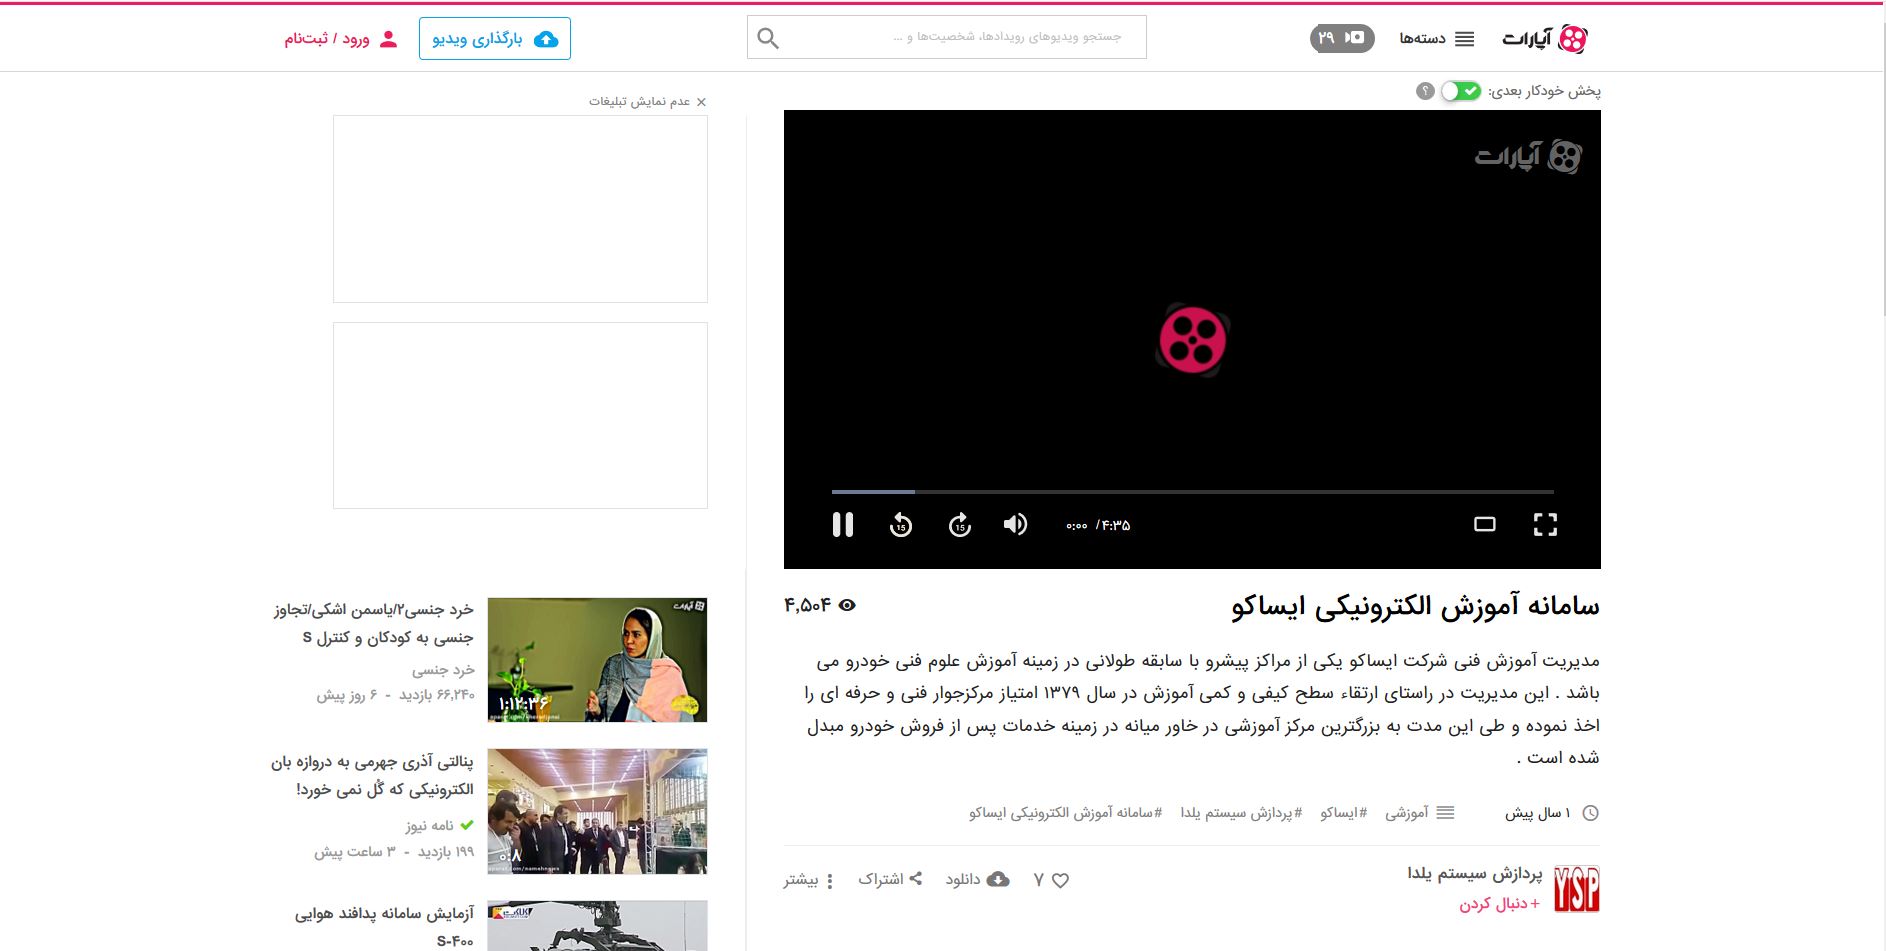
Task: Open the Aparat home logo
Action: [1544, 39]
